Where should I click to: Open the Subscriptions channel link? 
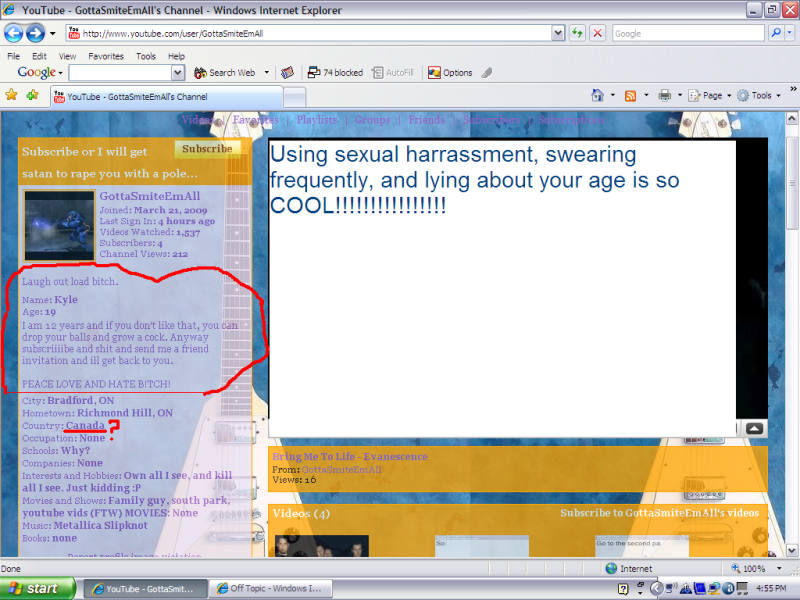[571, 120]
